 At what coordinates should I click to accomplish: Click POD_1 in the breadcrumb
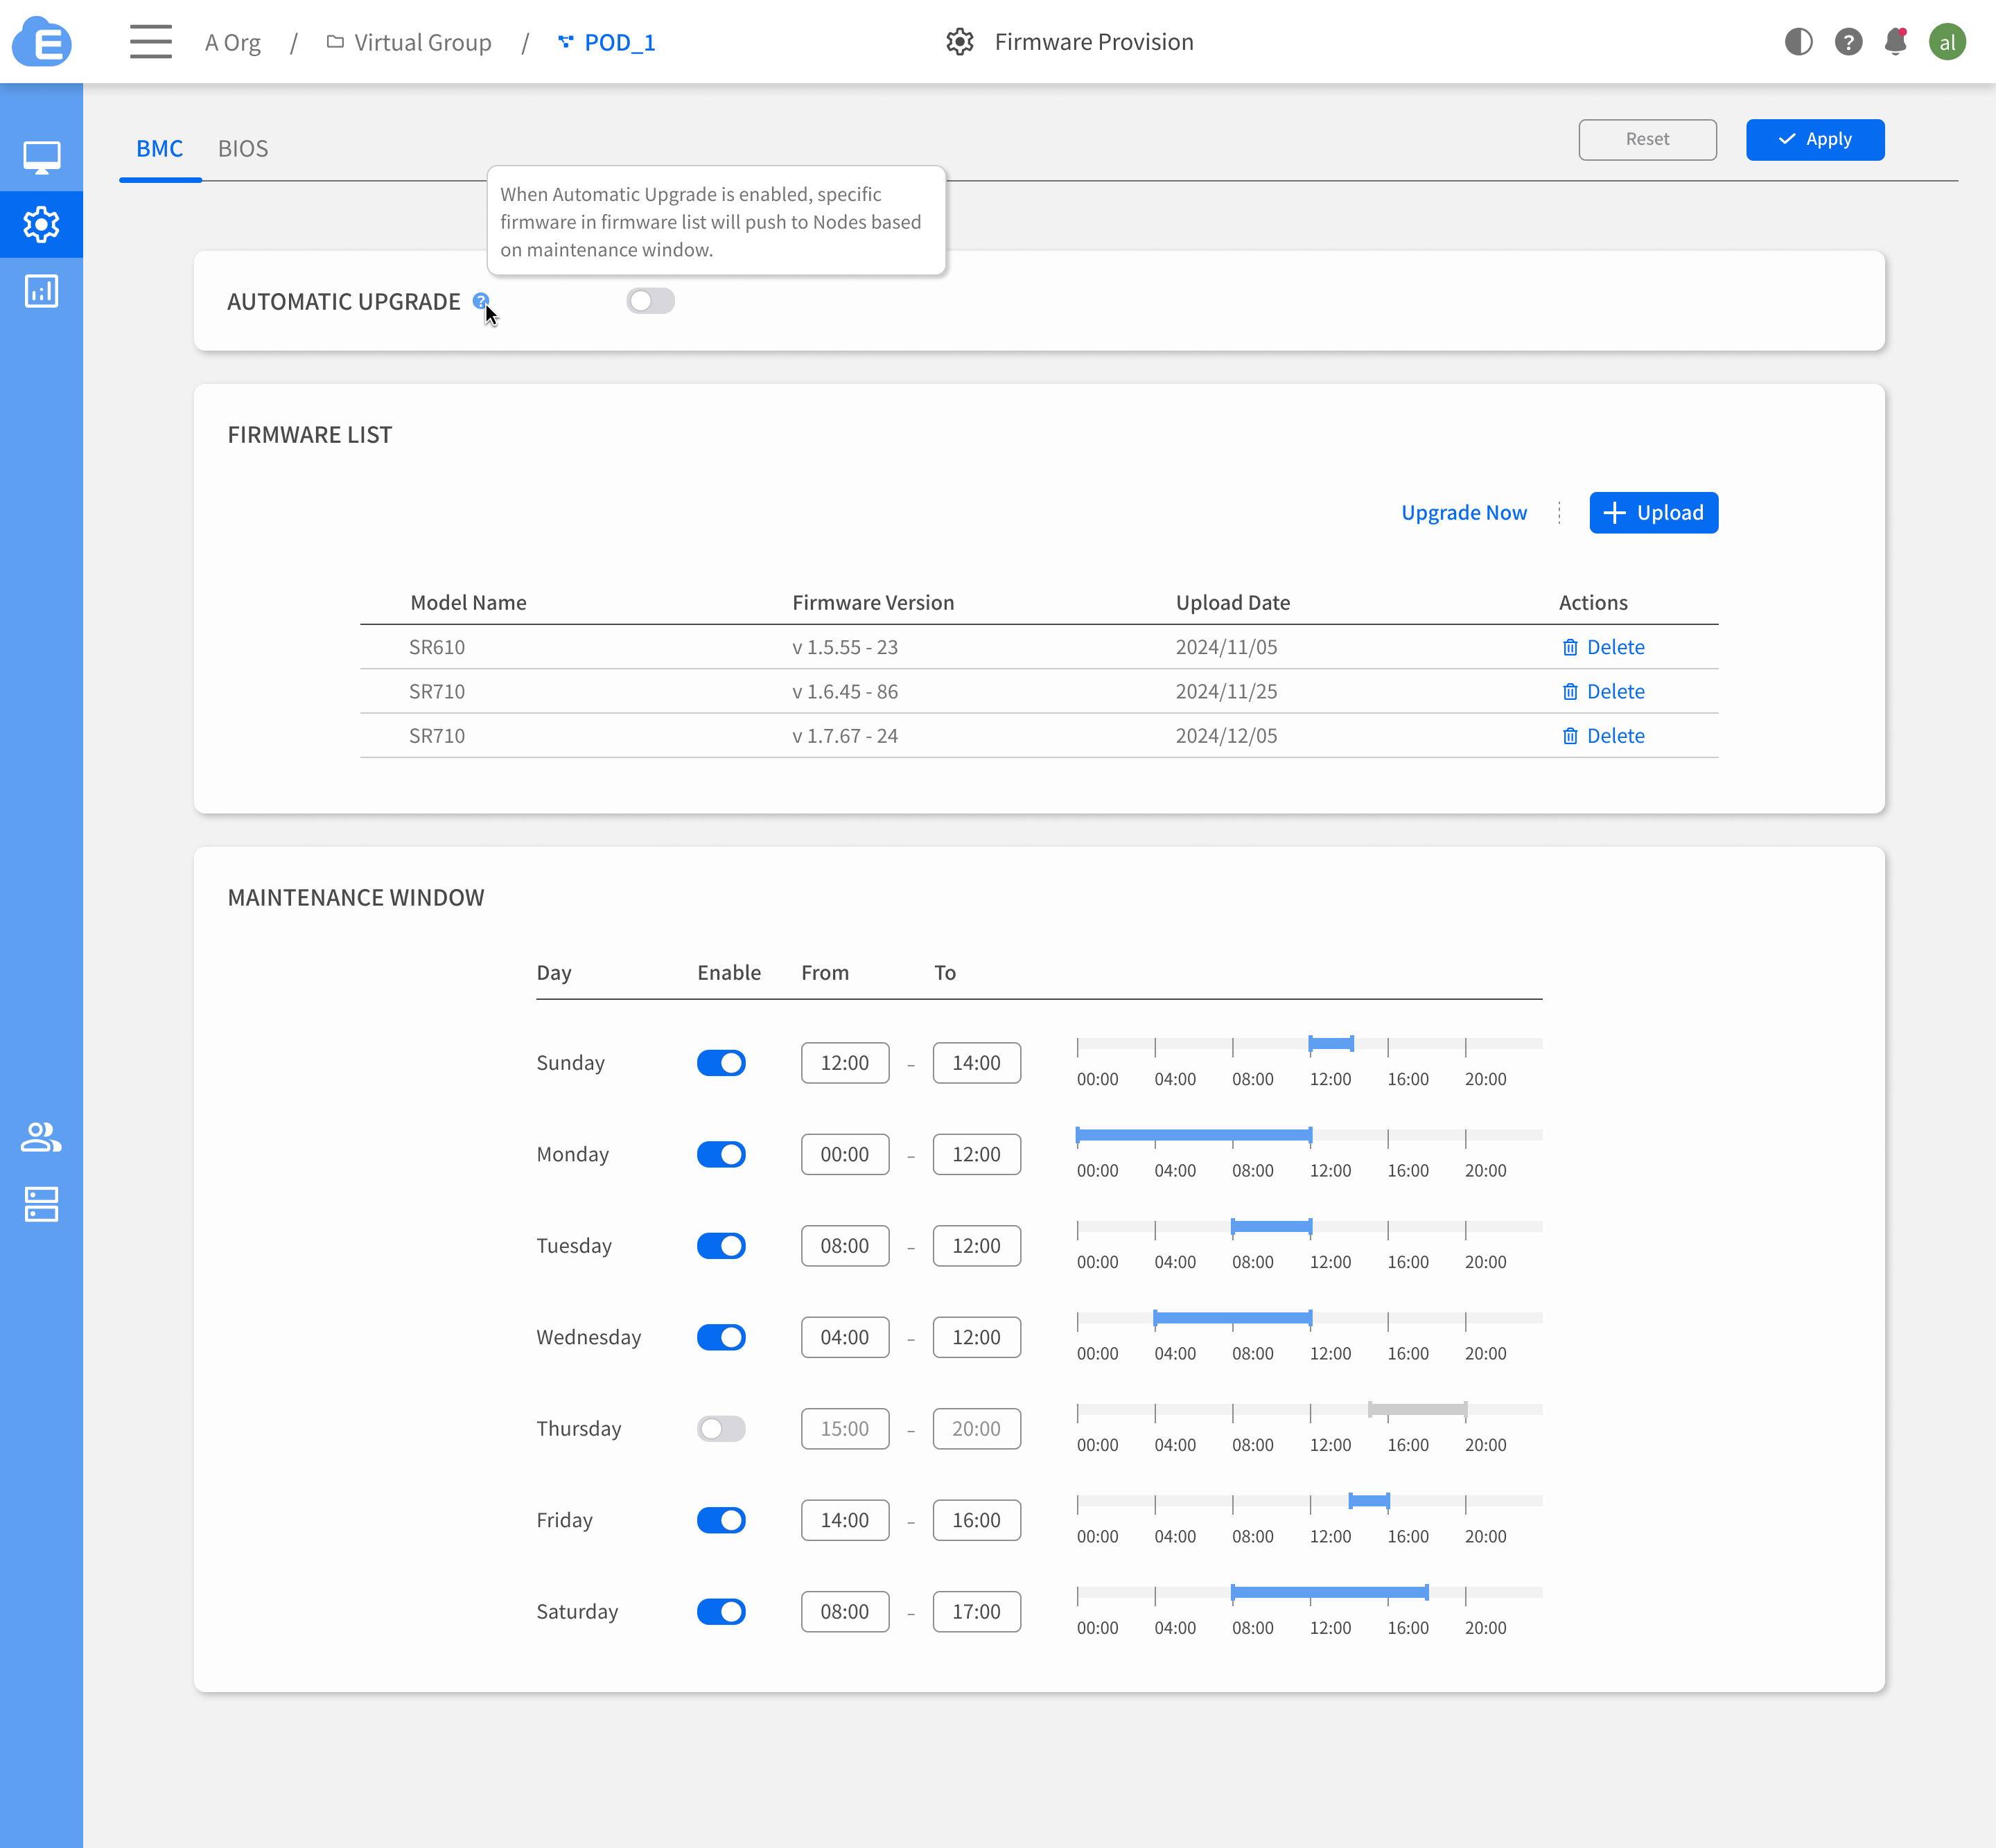(618, 42)
